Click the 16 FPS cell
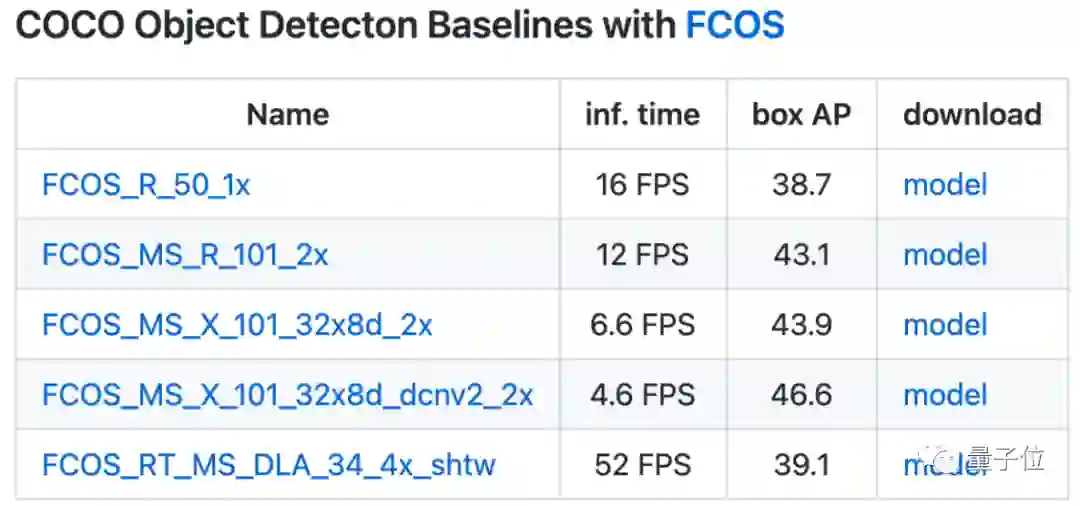 click(642, 185)
